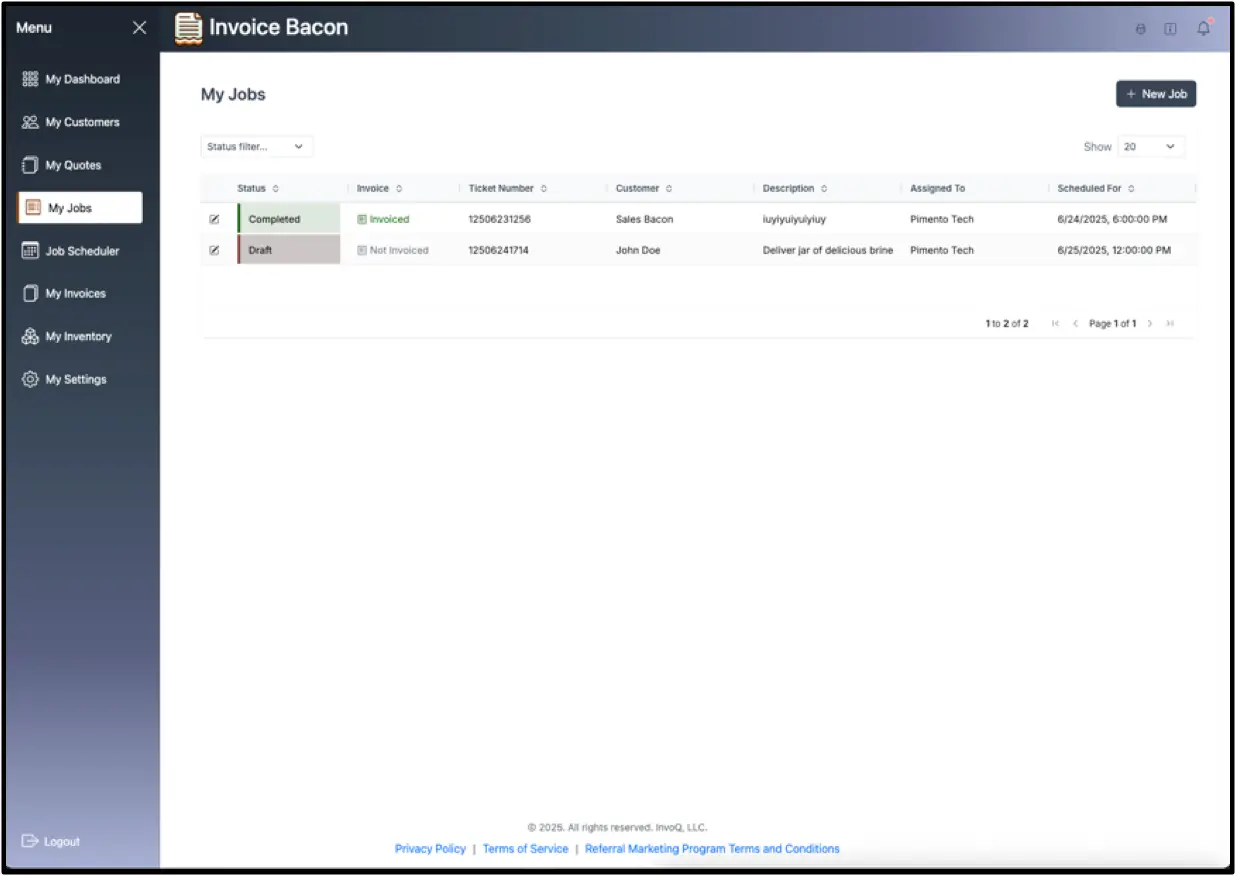Open My Quotes menu item
This screenshot has height=876, width=1236.
coord(80,165)
